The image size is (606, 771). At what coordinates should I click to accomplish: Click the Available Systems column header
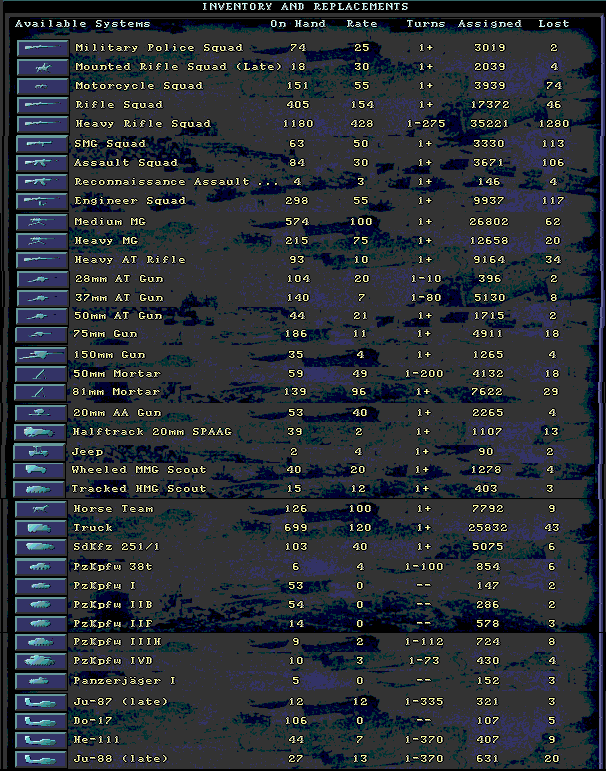pyautogui.click(x=83, y=24)
